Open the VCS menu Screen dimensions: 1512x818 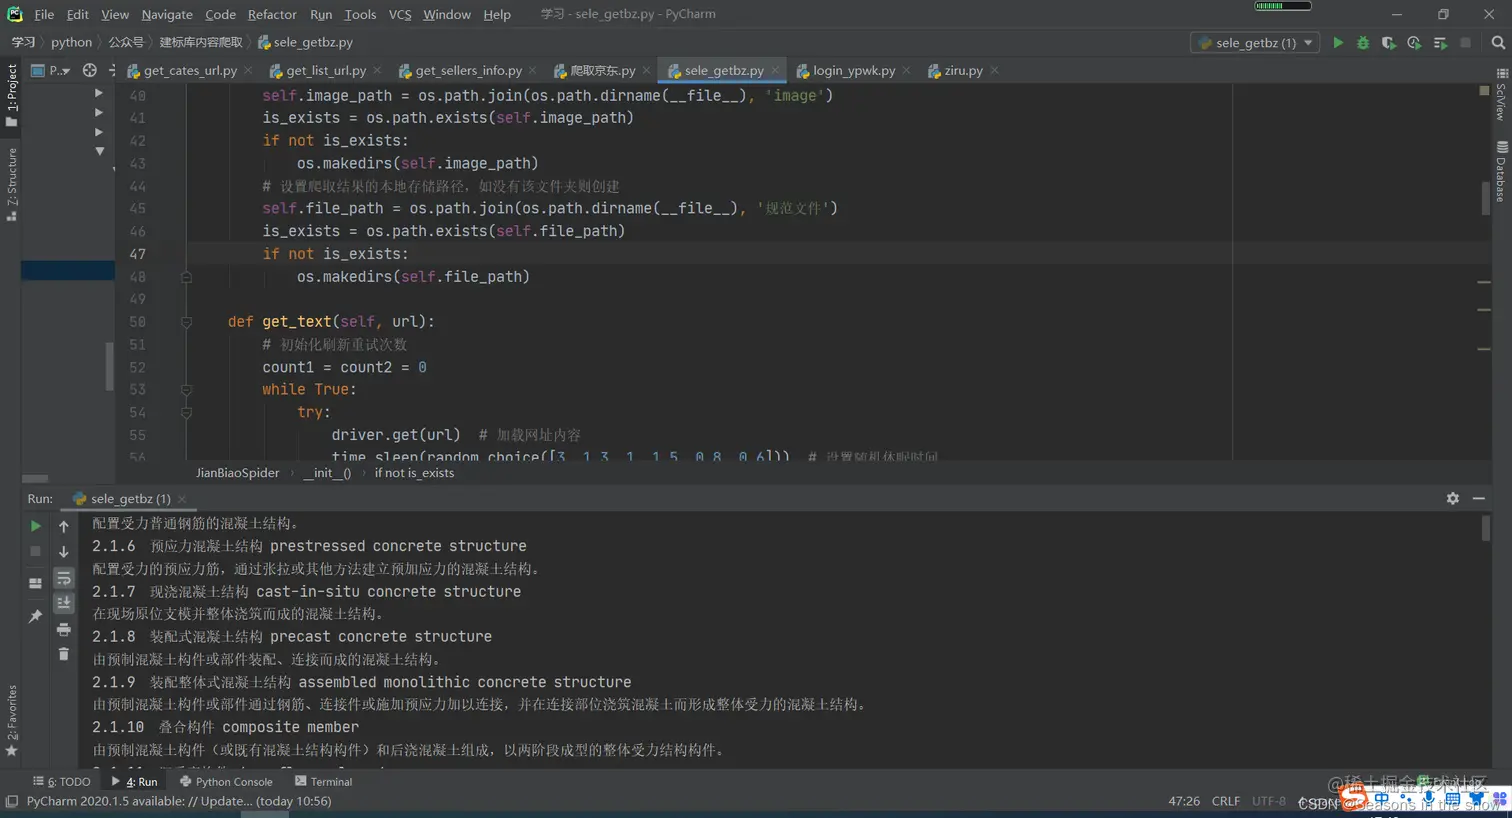coord(400,14)
